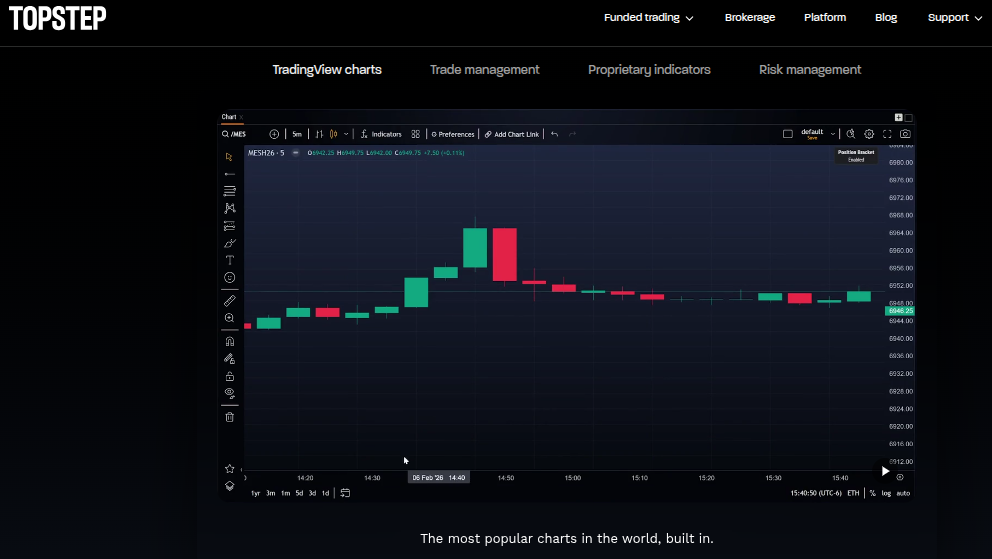
Task: Select the trend line drawing tool
Action: click(230, 174)
